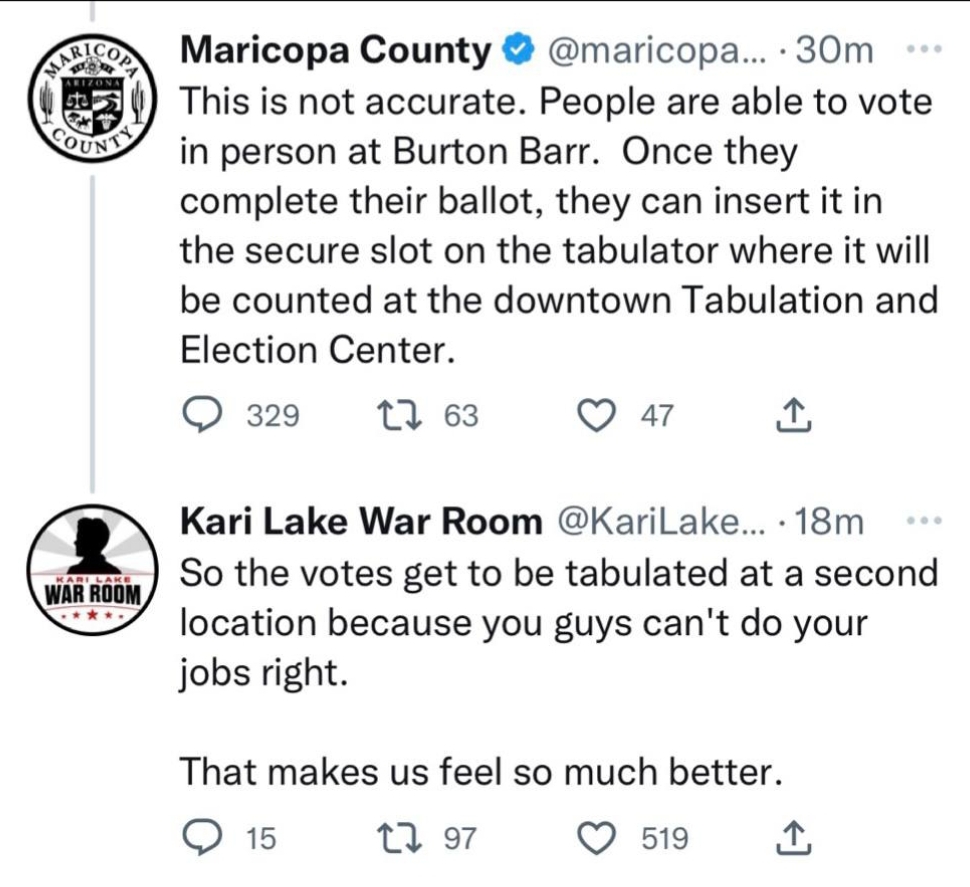The image size is (970, 887).
Task: Click the verified badge next to Maricopa County
Action: tap(519, 50)
